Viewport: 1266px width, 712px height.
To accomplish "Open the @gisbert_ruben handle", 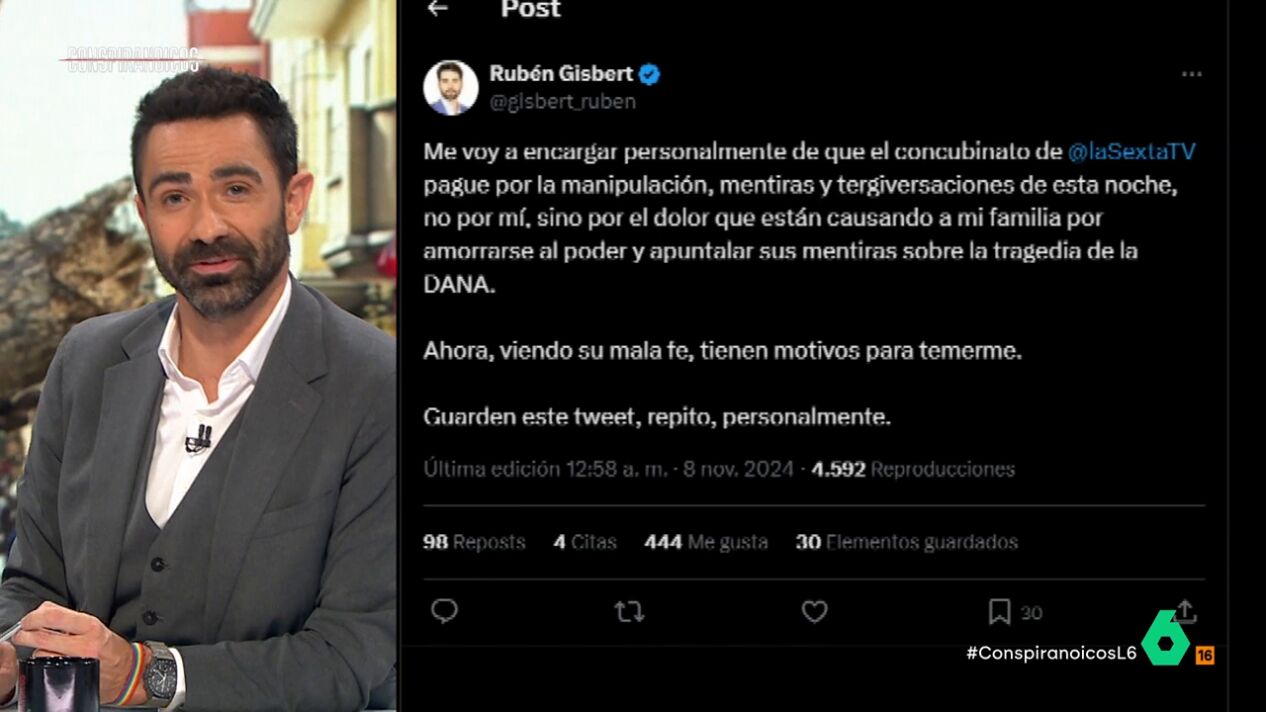I will pyautogui.click(x=562, y=102).
